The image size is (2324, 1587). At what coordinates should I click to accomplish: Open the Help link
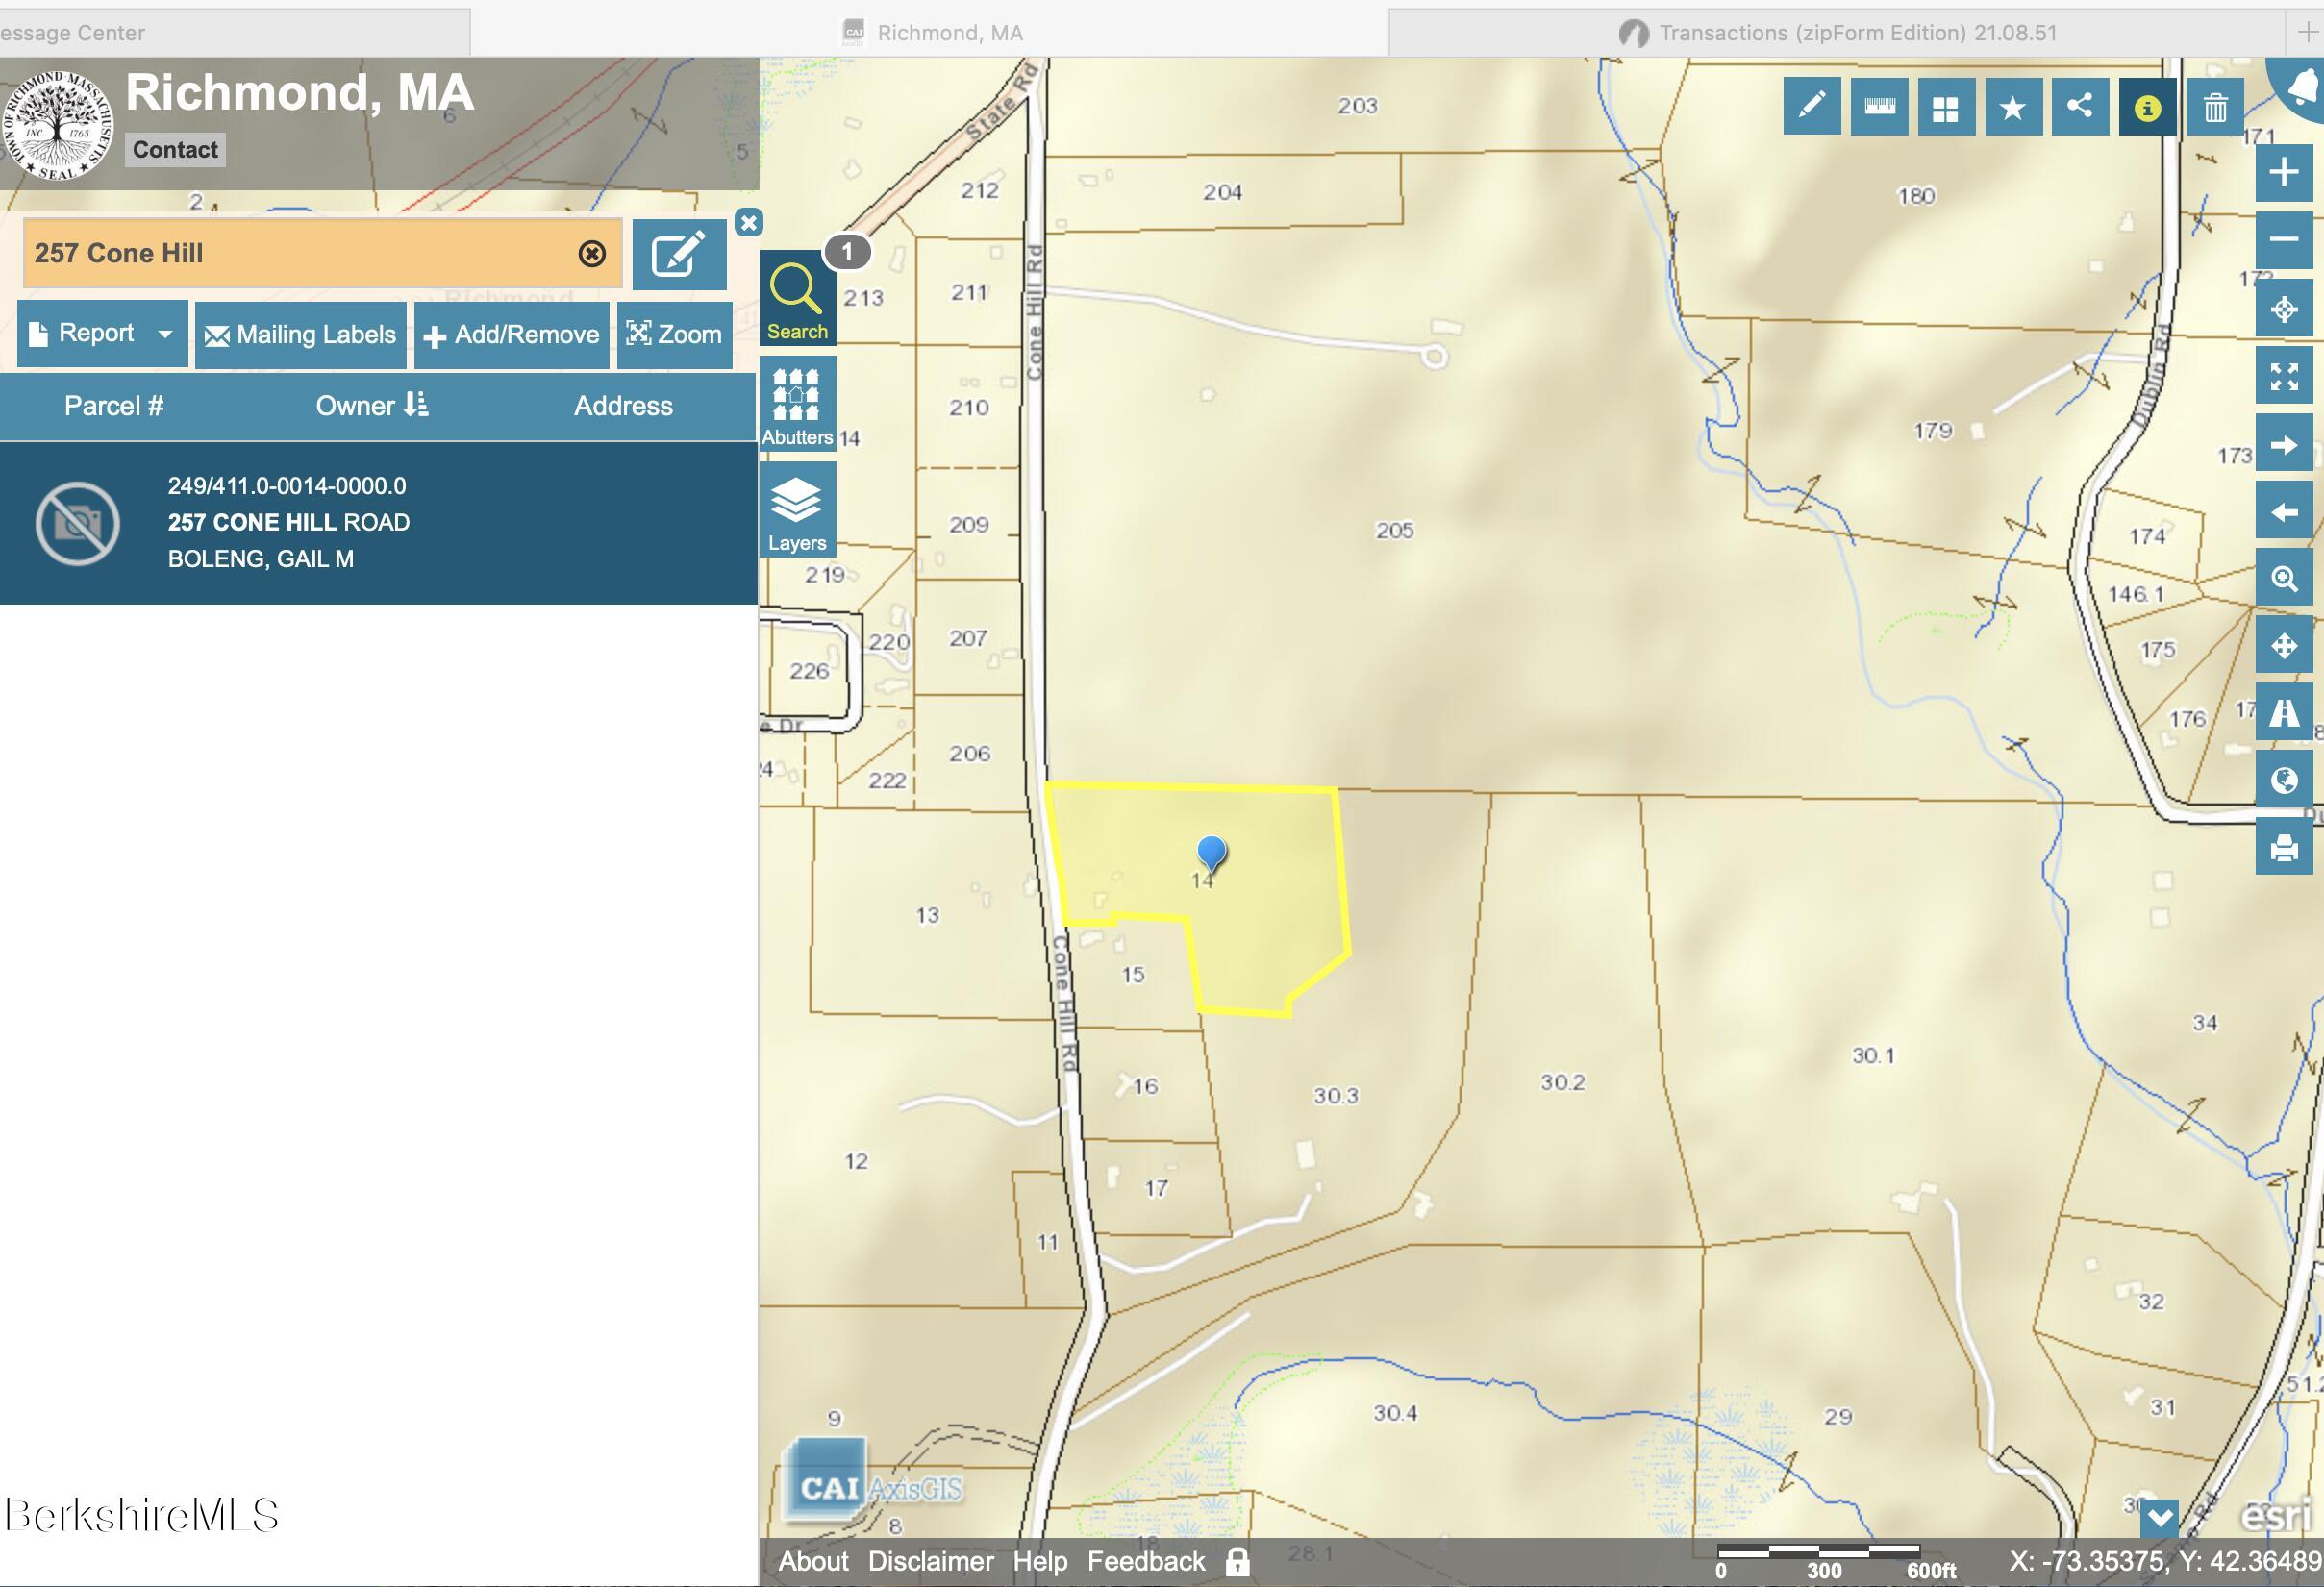click(1040, 1562)
